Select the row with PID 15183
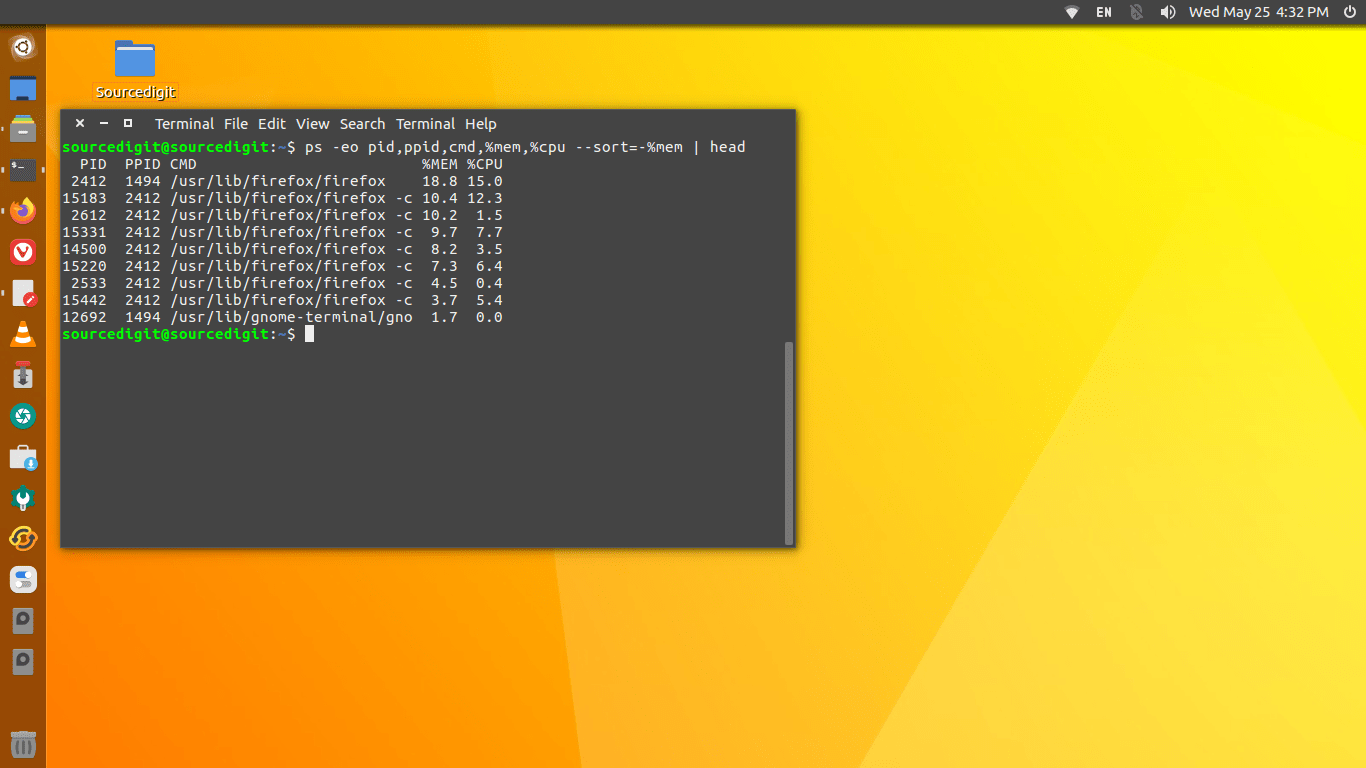 click(x=282, y=198)
